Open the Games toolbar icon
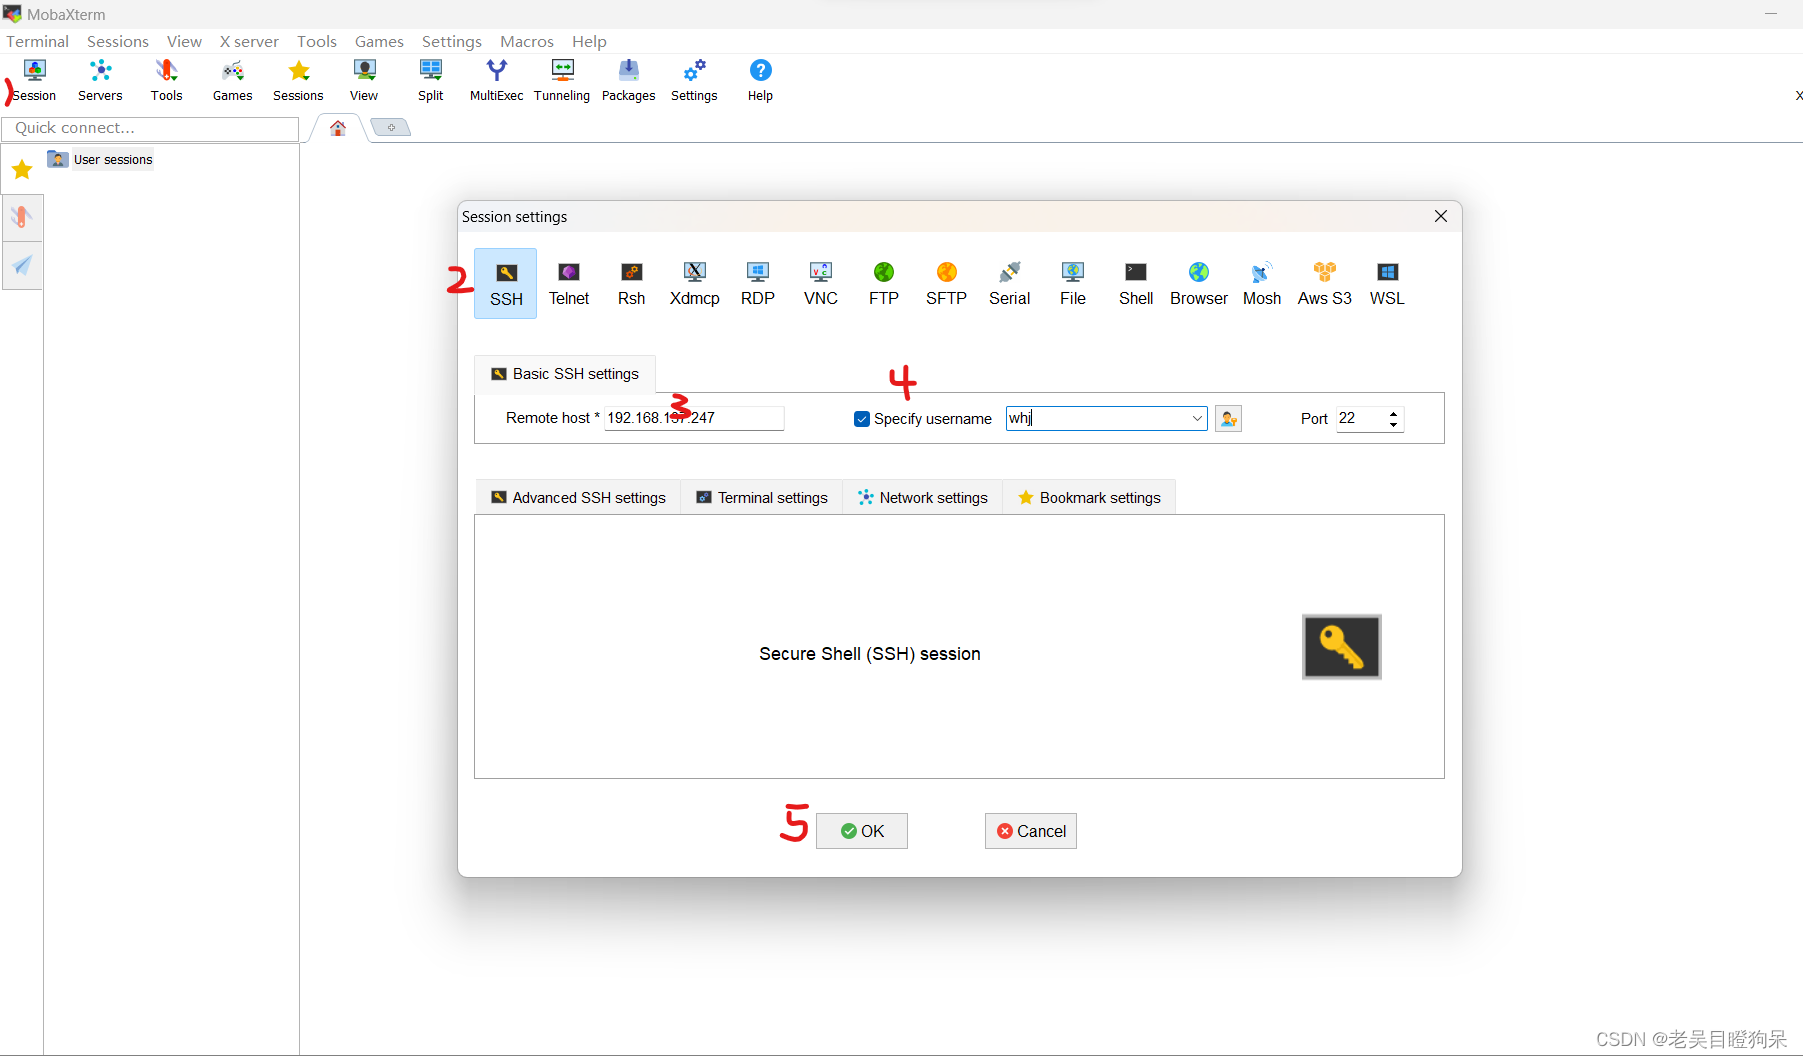This screenshot has height=1058, width=1803. click(232, 81)
